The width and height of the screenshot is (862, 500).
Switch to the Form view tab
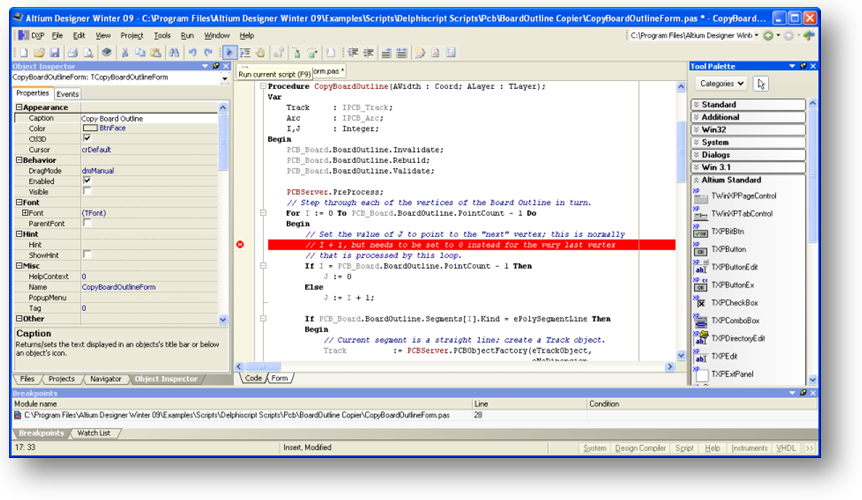[x=279, y=378]
